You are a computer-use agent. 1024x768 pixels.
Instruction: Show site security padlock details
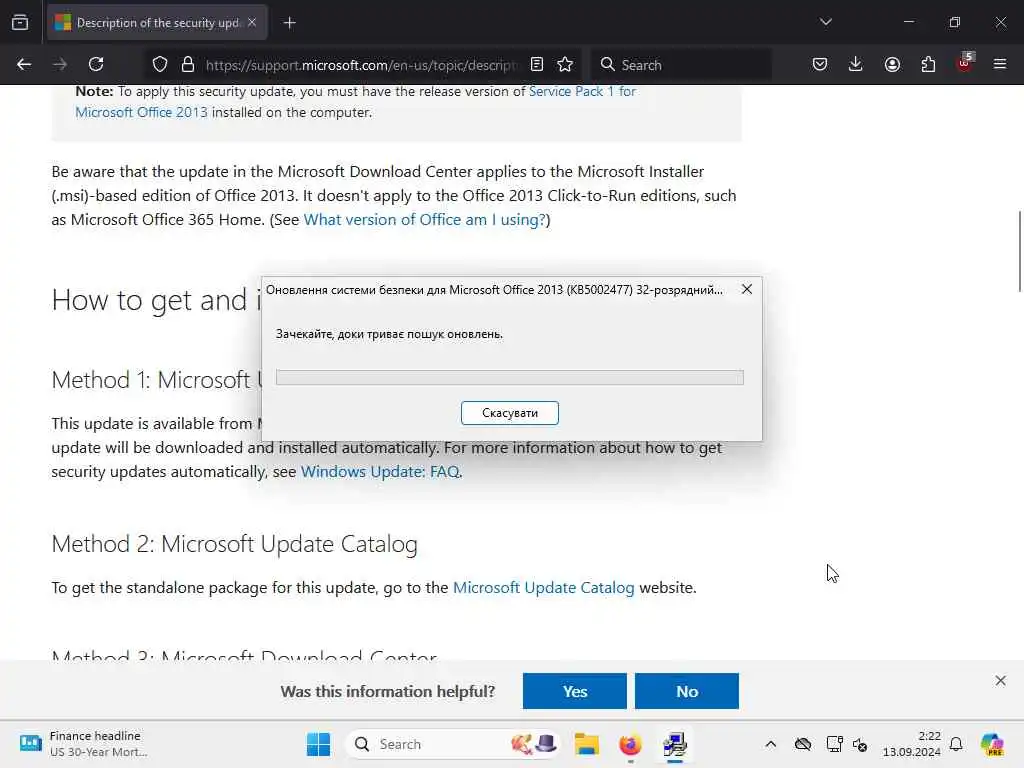coord(188,64)
